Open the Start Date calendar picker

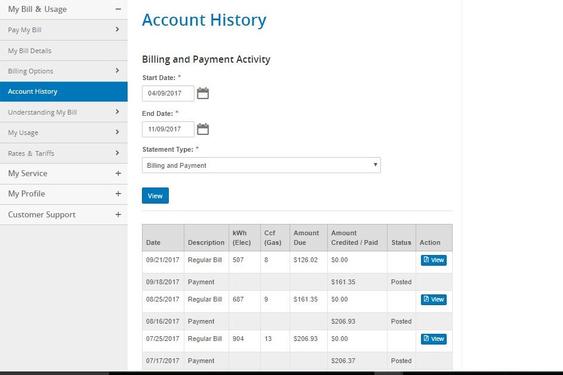[203, 93]
